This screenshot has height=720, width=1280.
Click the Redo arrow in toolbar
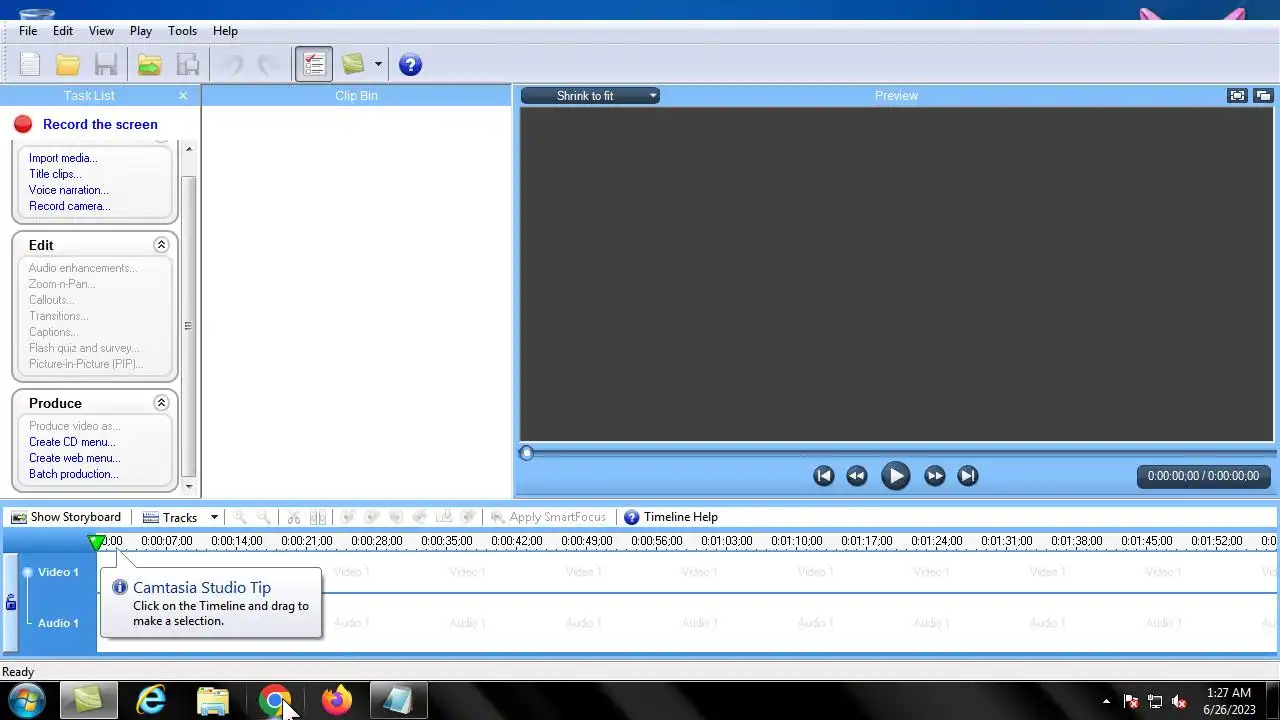point(268,65)
